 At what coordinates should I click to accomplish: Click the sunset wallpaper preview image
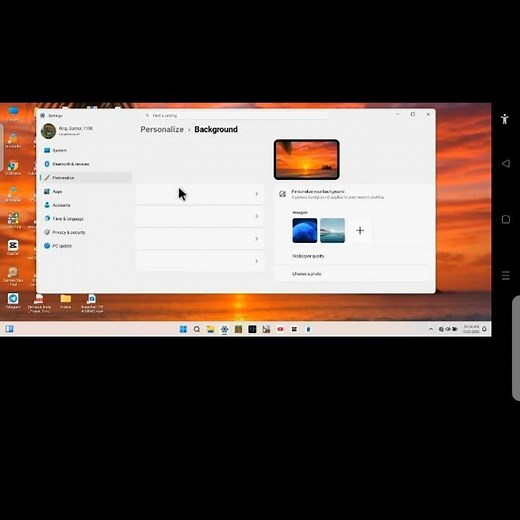[x=307, y=160]
